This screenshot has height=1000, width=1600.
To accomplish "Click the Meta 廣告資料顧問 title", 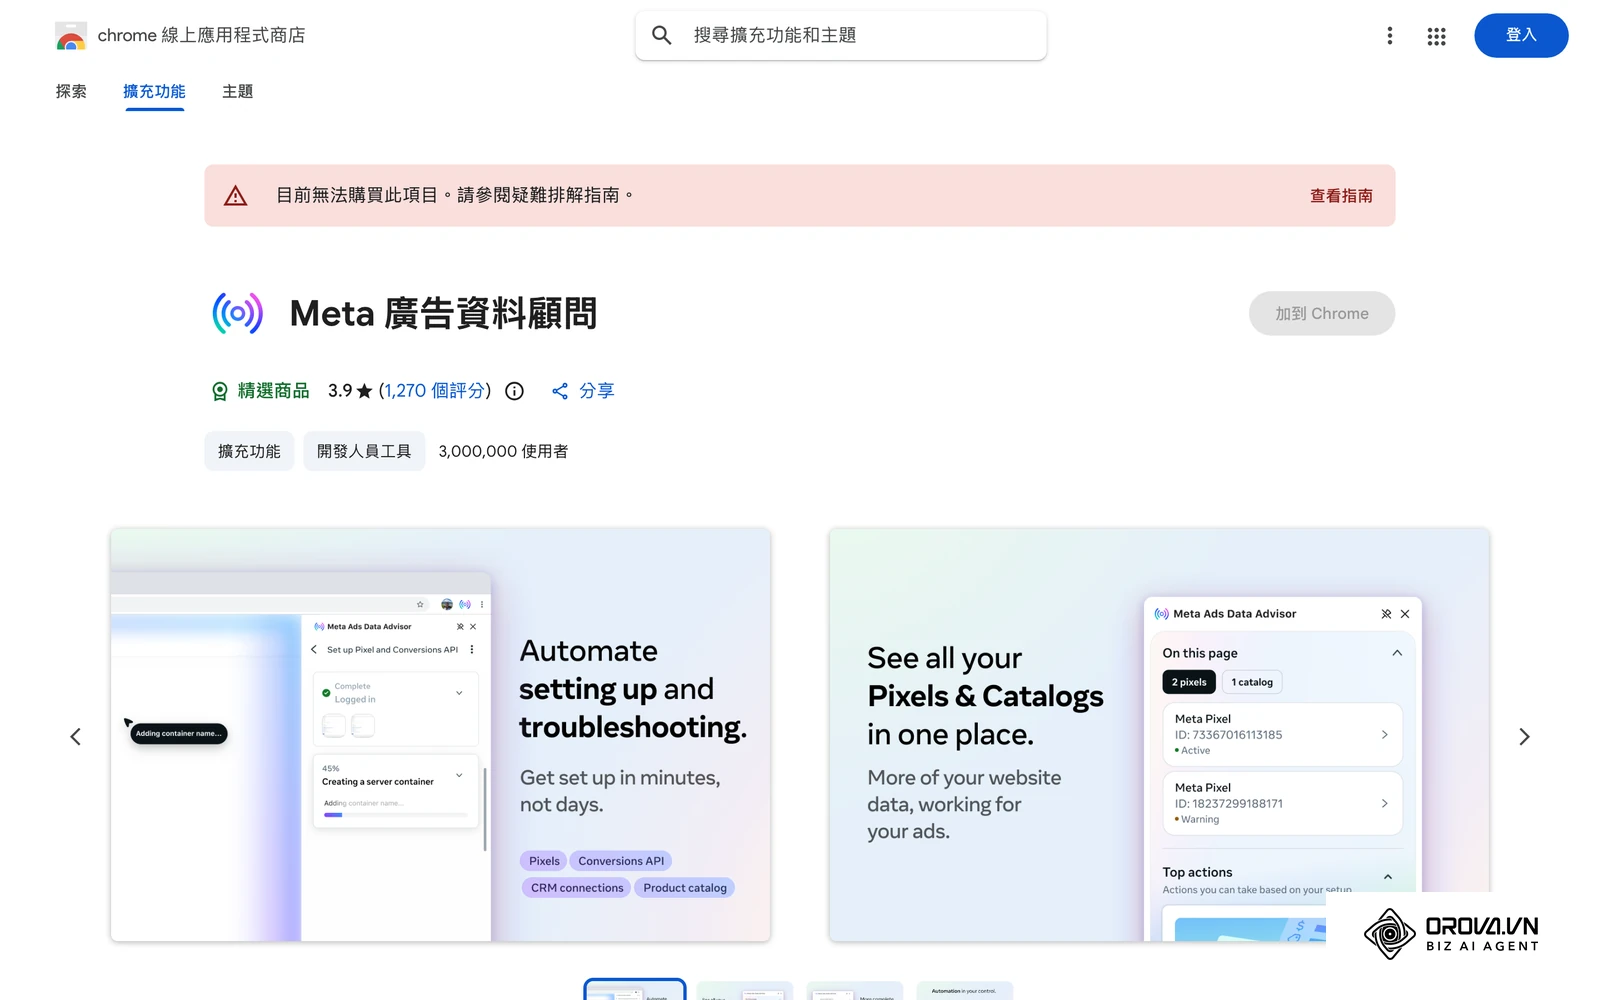I will tap(443, 313).
